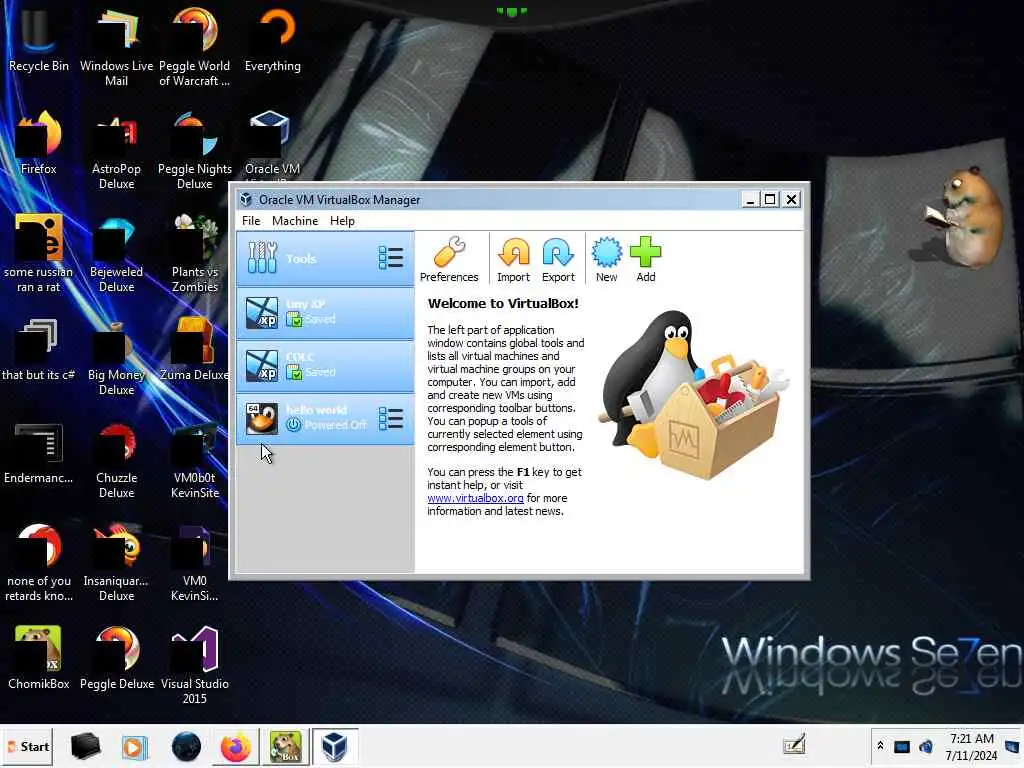This screenshot has height=768, width=1024.
Task: Open the Machine menu
Action: (295, 221)
